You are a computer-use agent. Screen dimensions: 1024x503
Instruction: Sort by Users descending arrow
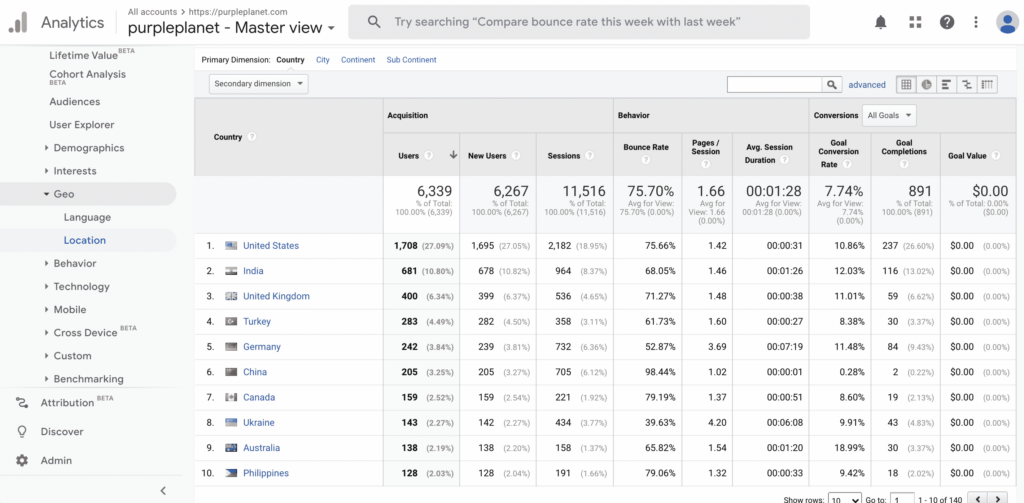(453, 155)
